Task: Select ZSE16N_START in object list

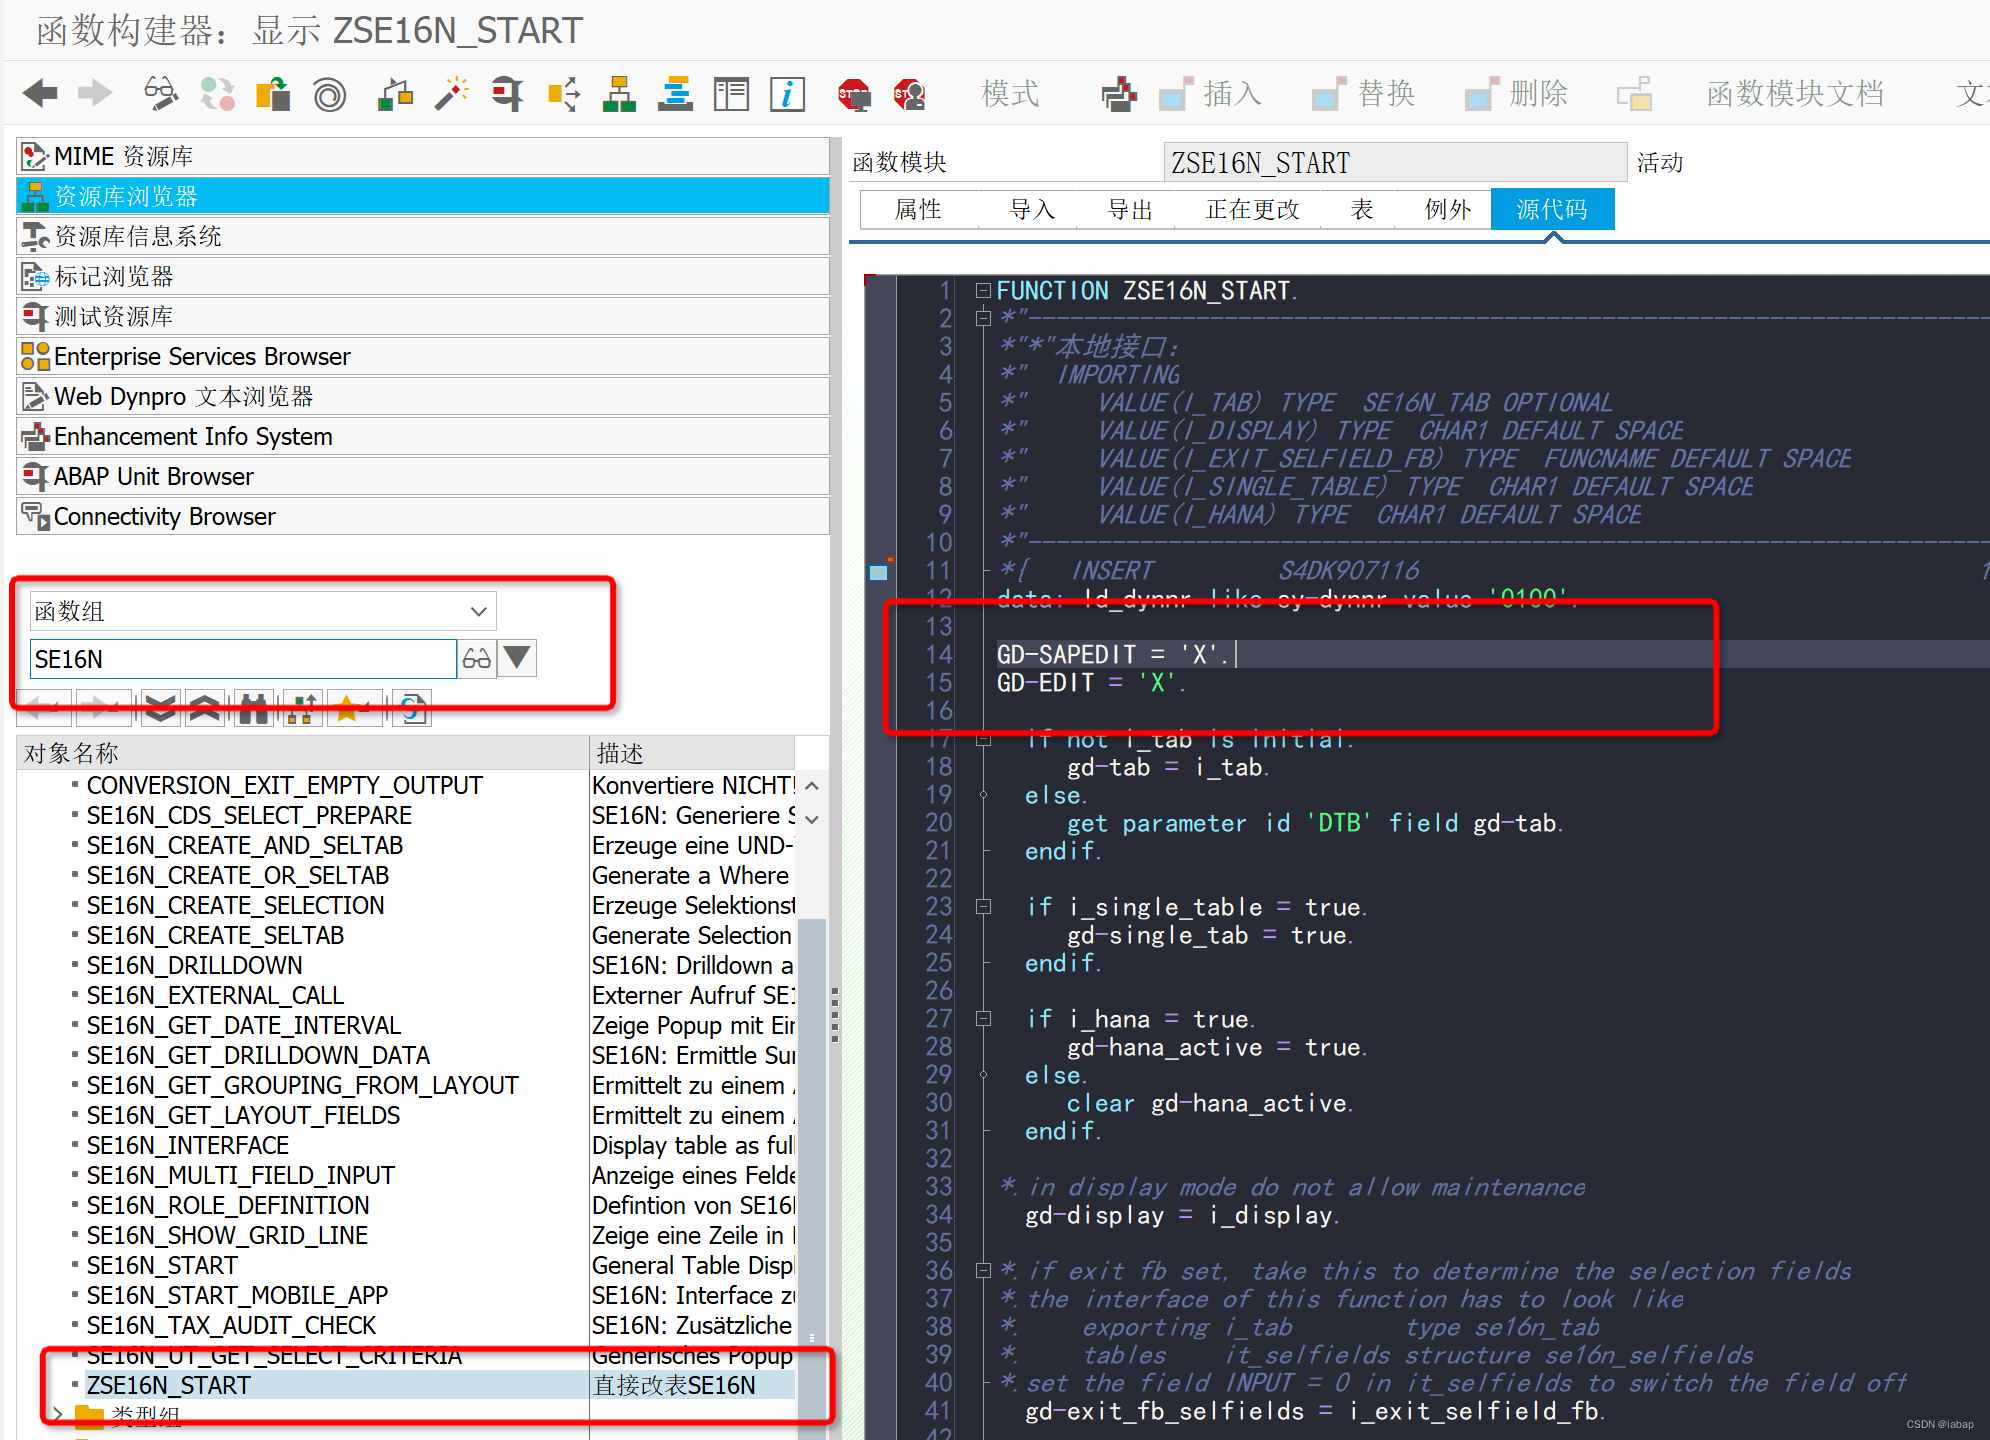Action: pyautogui.click(x=169, y=1385)
